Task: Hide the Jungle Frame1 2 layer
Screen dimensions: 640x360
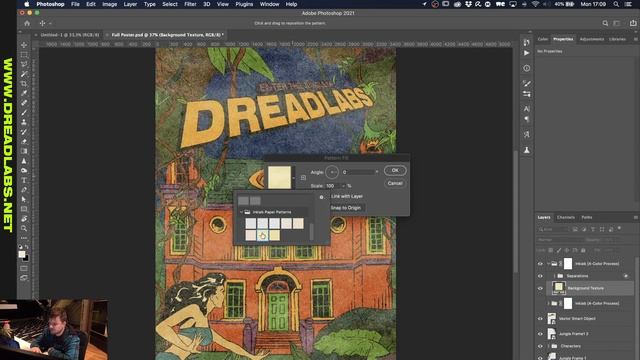Action: coord(540,333)
